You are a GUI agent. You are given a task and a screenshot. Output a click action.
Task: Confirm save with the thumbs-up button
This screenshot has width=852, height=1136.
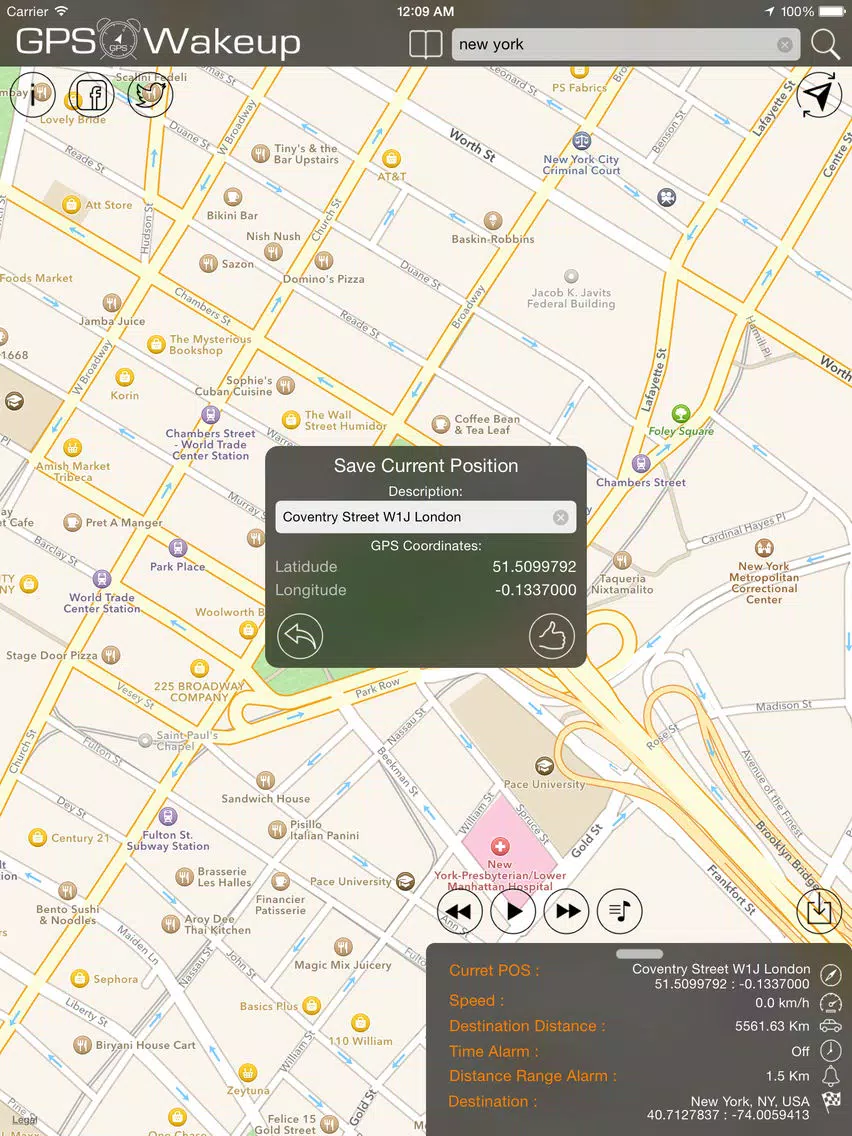click(x=551, y=635)
